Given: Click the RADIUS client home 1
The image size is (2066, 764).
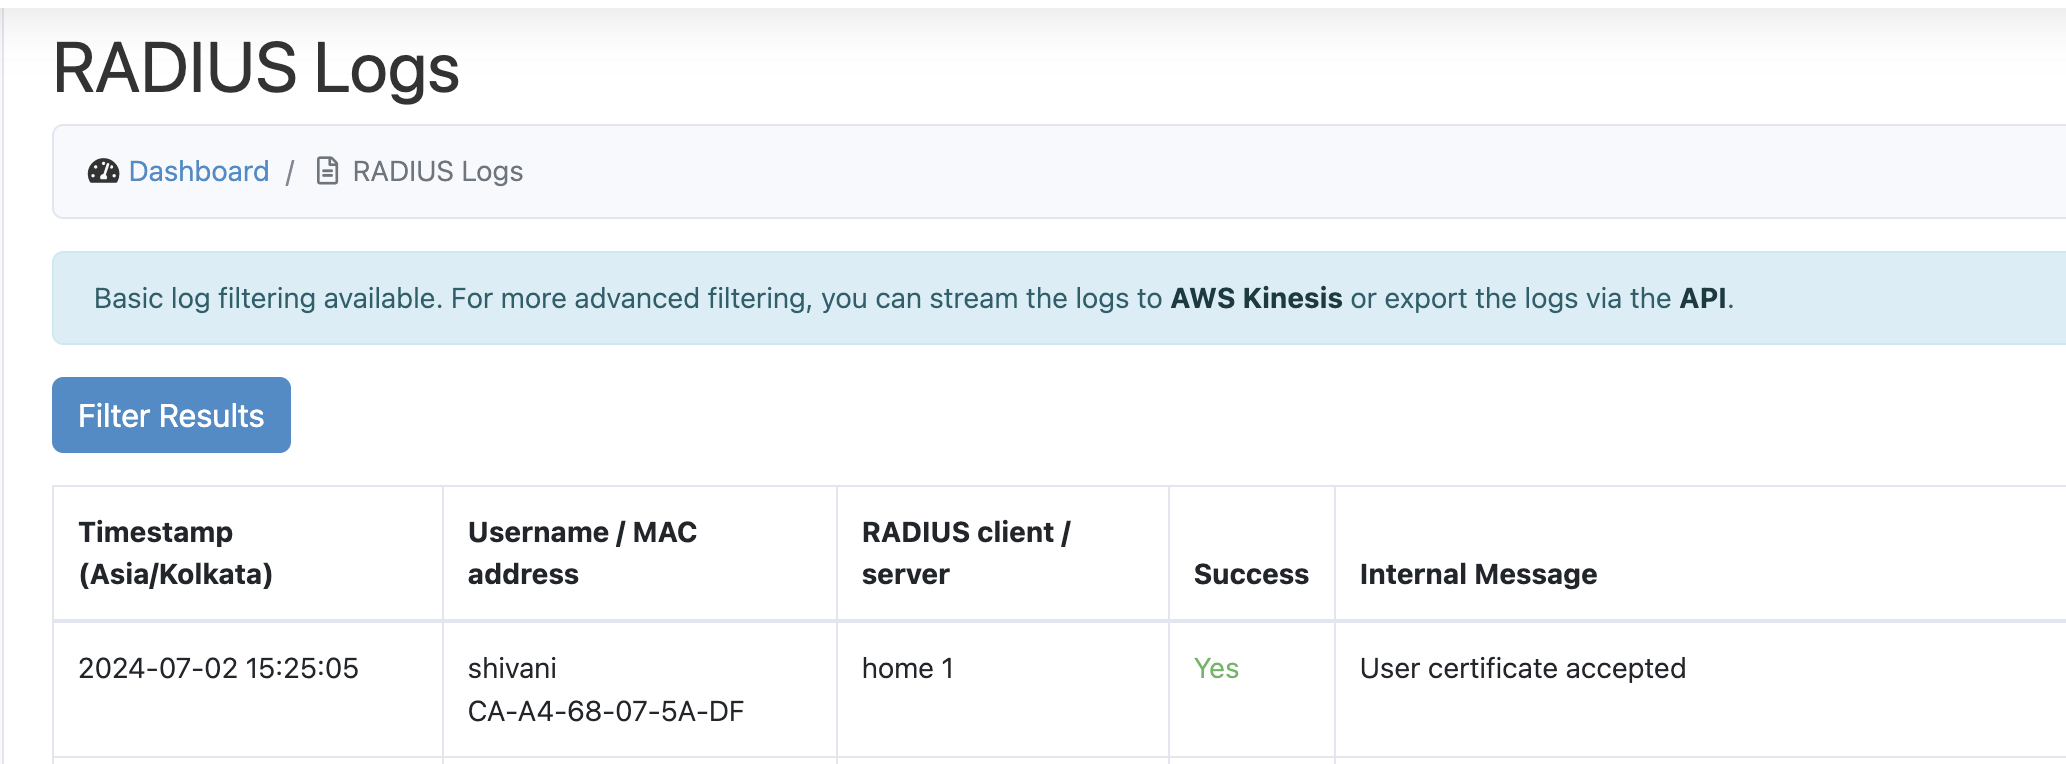Looking at the screenshot, I should pos(908,668).
